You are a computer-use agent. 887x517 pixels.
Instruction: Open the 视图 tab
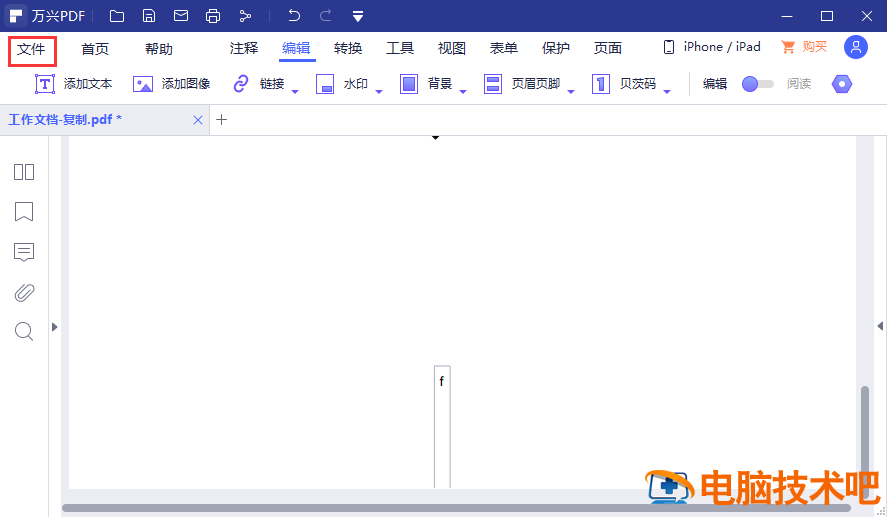[x=452, y=49]
